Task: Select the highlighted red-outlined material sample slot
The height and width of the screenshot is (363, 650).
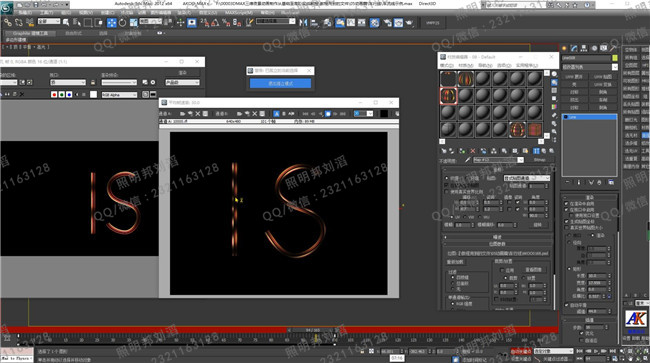Action: coord(448,95)
